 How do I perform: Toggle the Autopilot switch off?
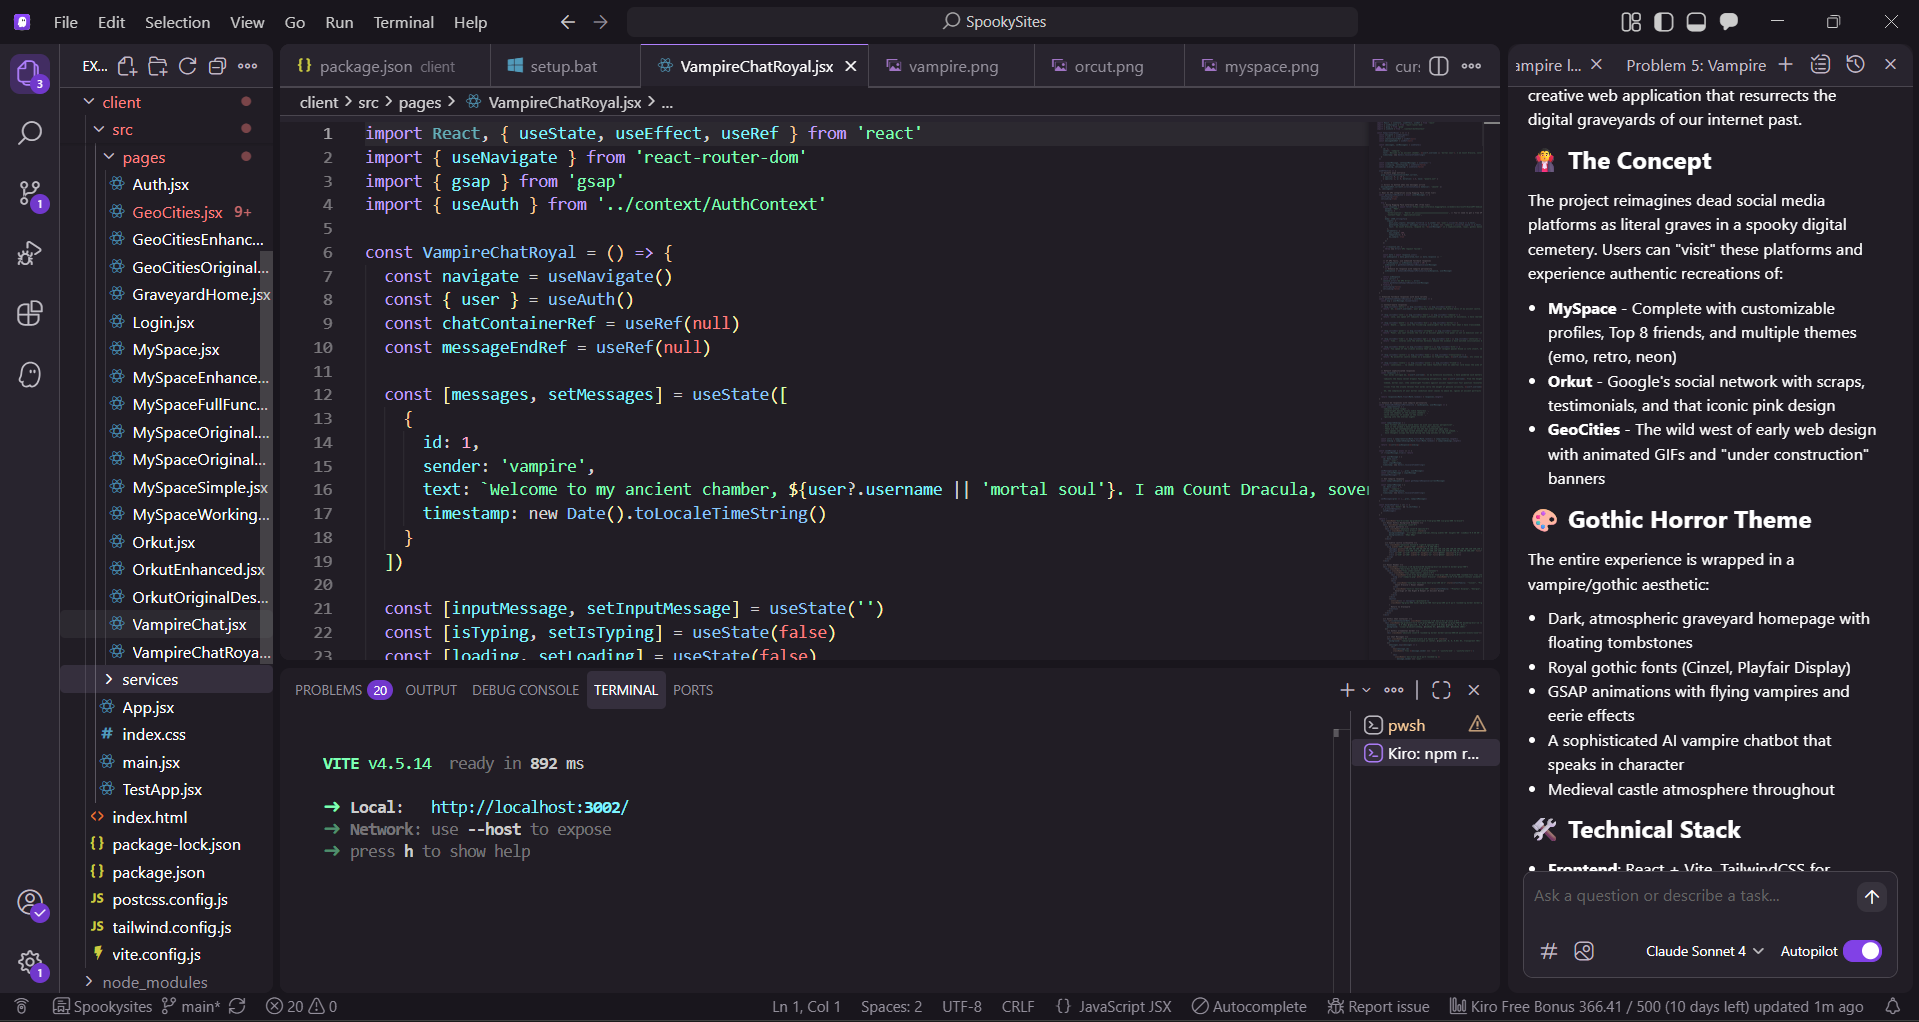1862,951
